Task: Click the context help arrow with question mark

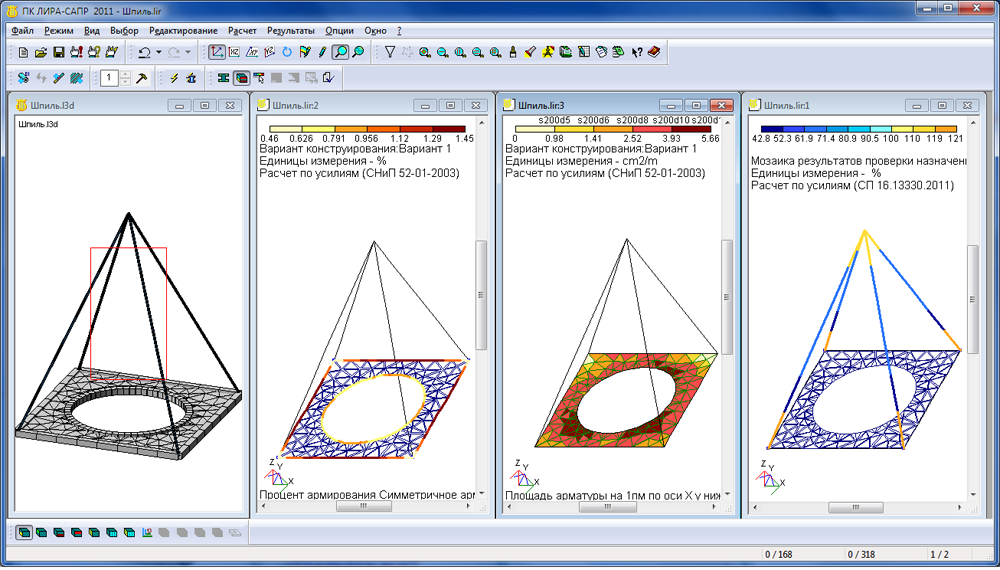Action: coord(636,52)
